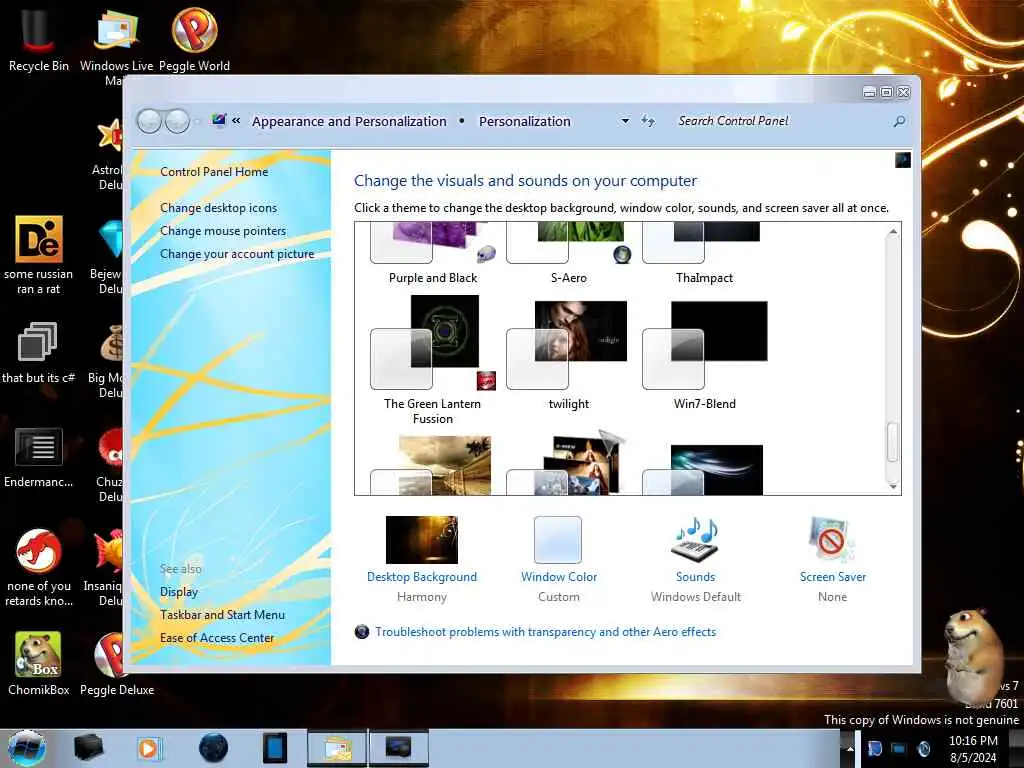Click the volume tray icon
This screenshot has height=768, width=1024.
[923, 748]
